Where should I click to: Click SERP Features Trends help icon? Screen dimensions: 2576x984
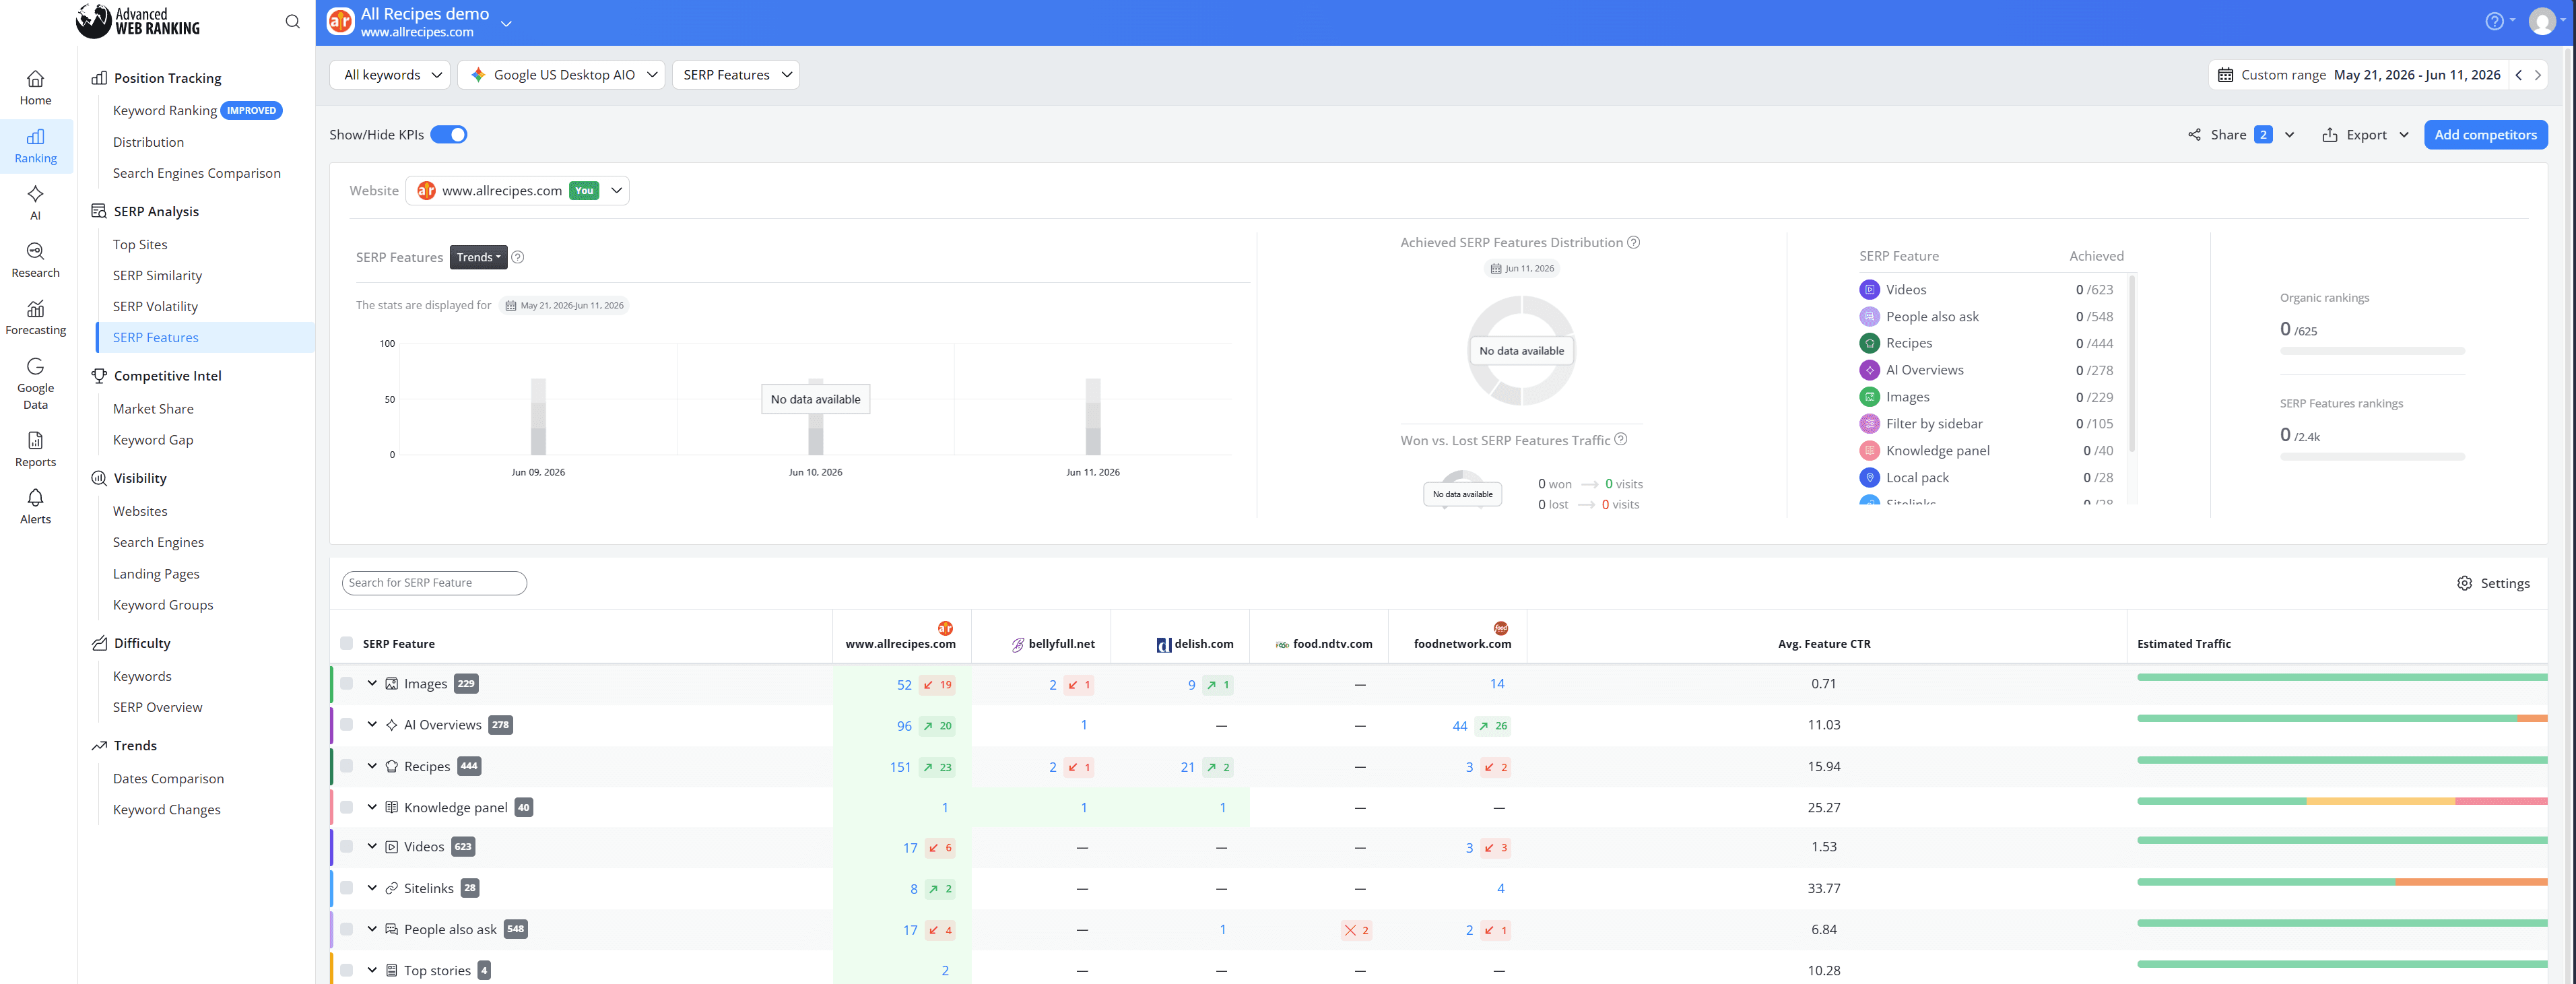coord(517,257)
